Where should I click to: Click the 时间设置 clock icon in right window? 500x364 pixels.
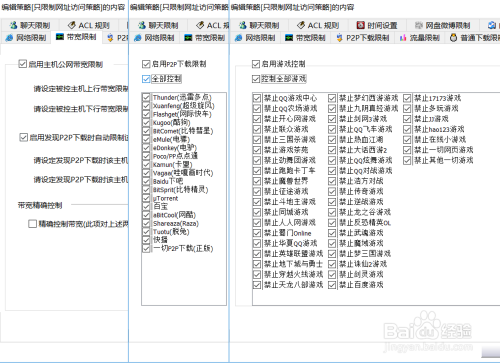pyautogui.click(x=360, y=25)
